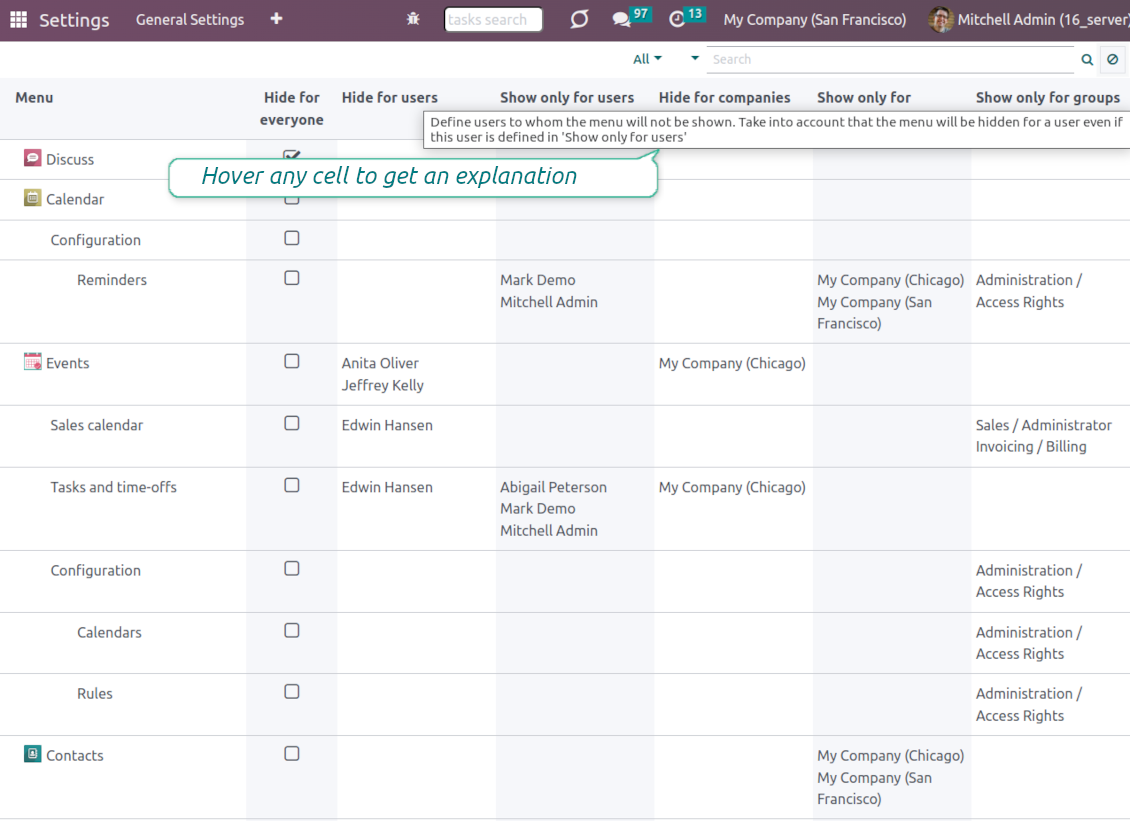Image resolution: width=1130 pixels, height=821 pixels.
Task: Click the Settings app title
Action: click(74, 19)
